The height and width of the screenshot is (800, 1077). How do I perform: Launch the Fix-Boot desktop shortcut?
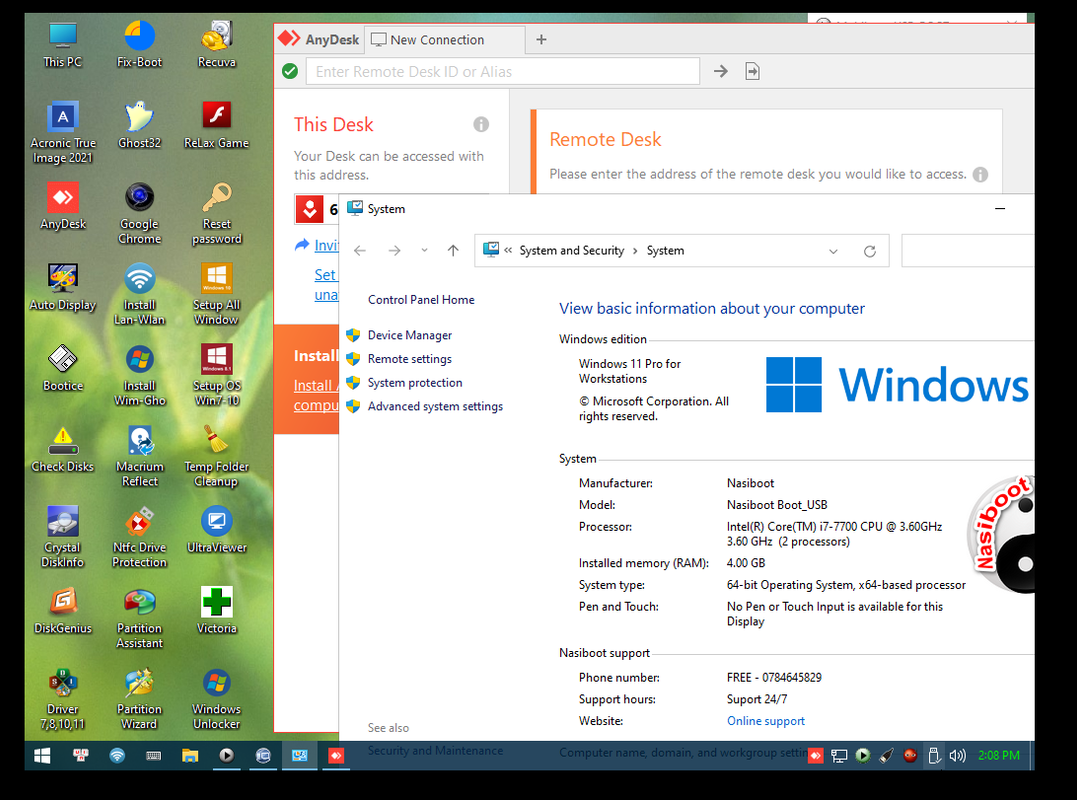139,45
